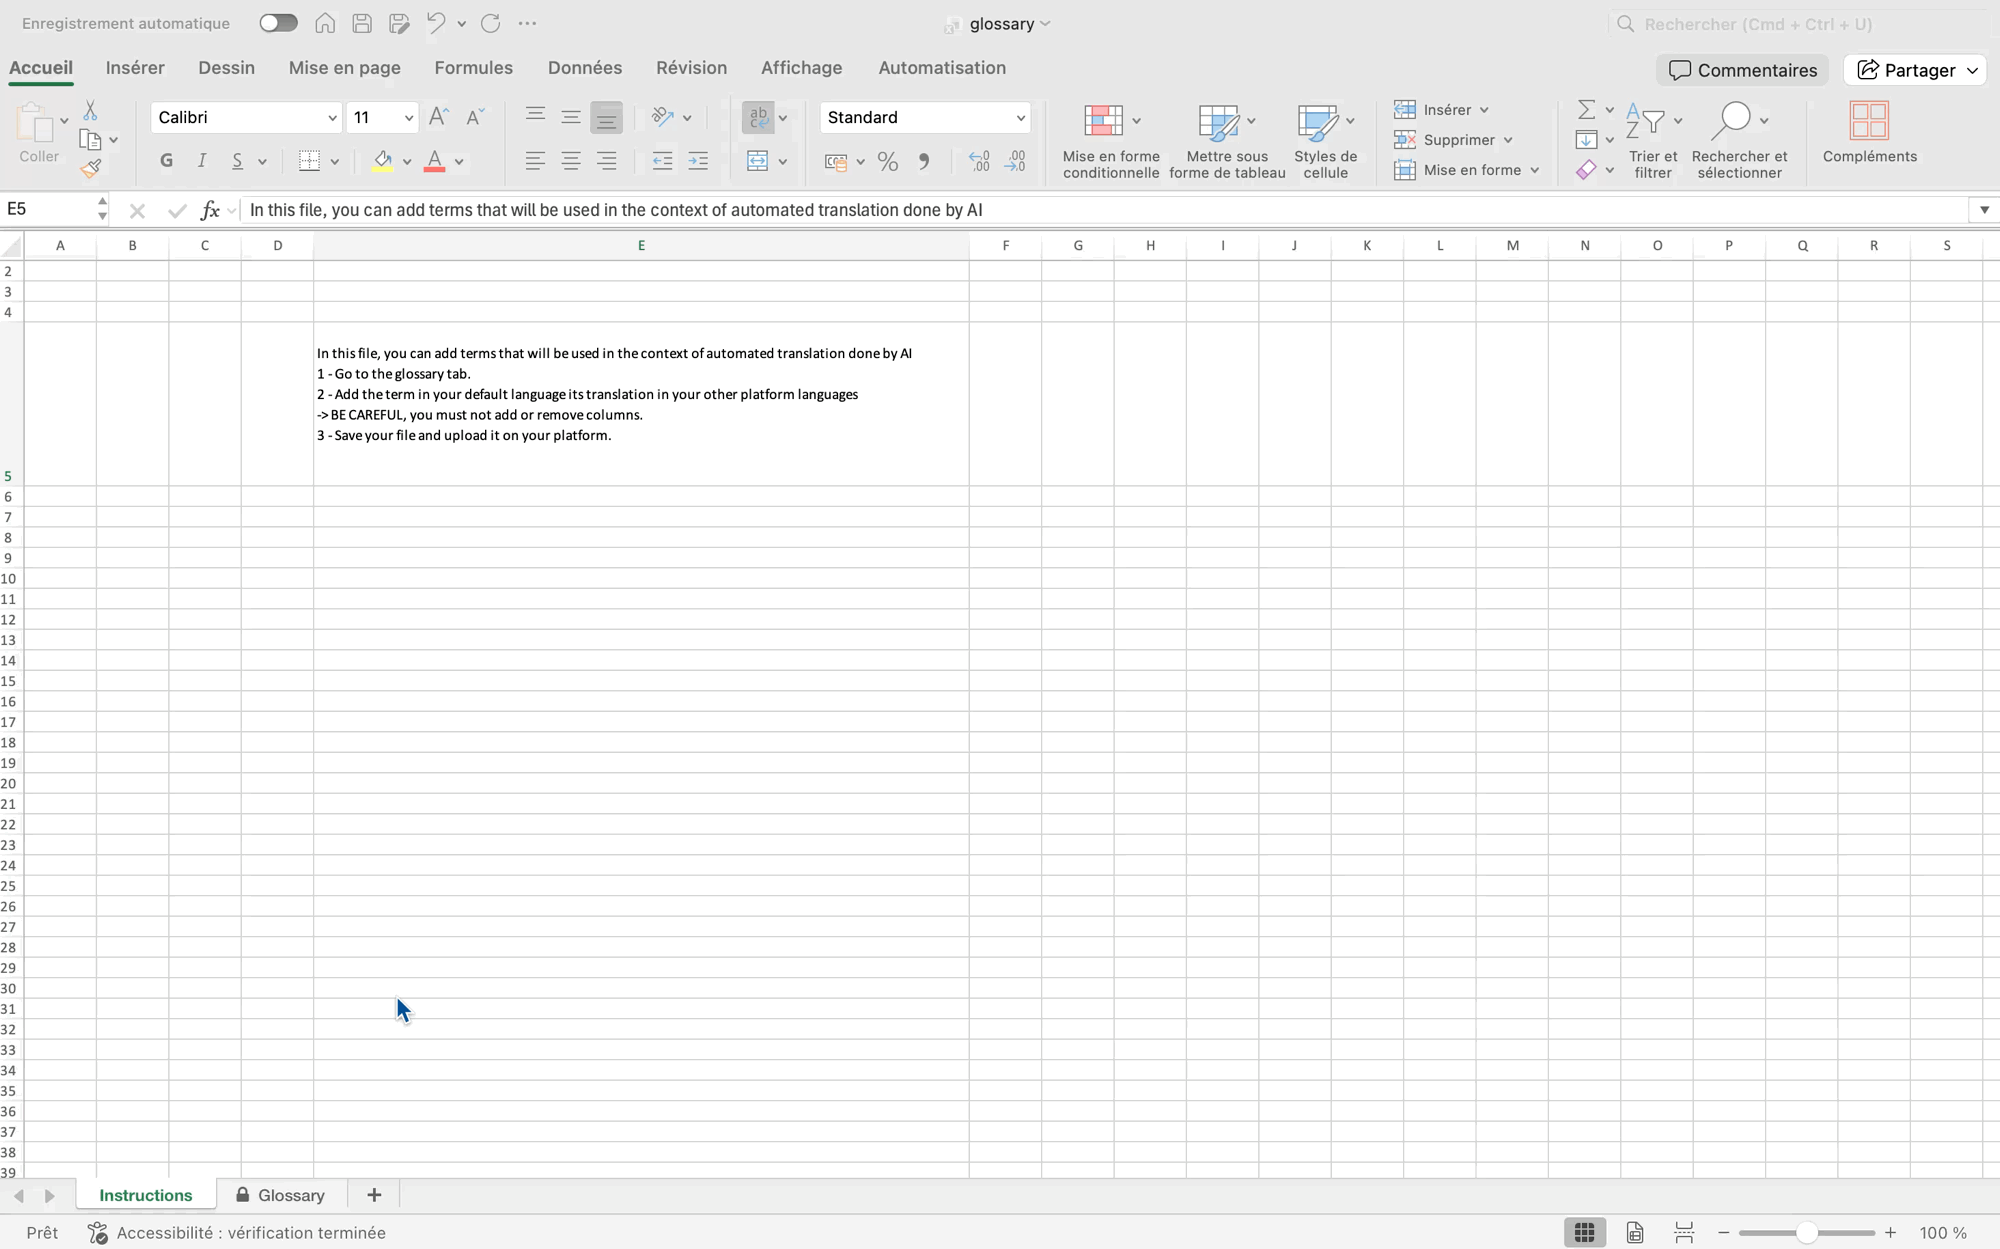The width and height of the screenshot is (2000, 1249).
Task: Select the Cut (scissors) tool
Action: (x=91, y=108)
